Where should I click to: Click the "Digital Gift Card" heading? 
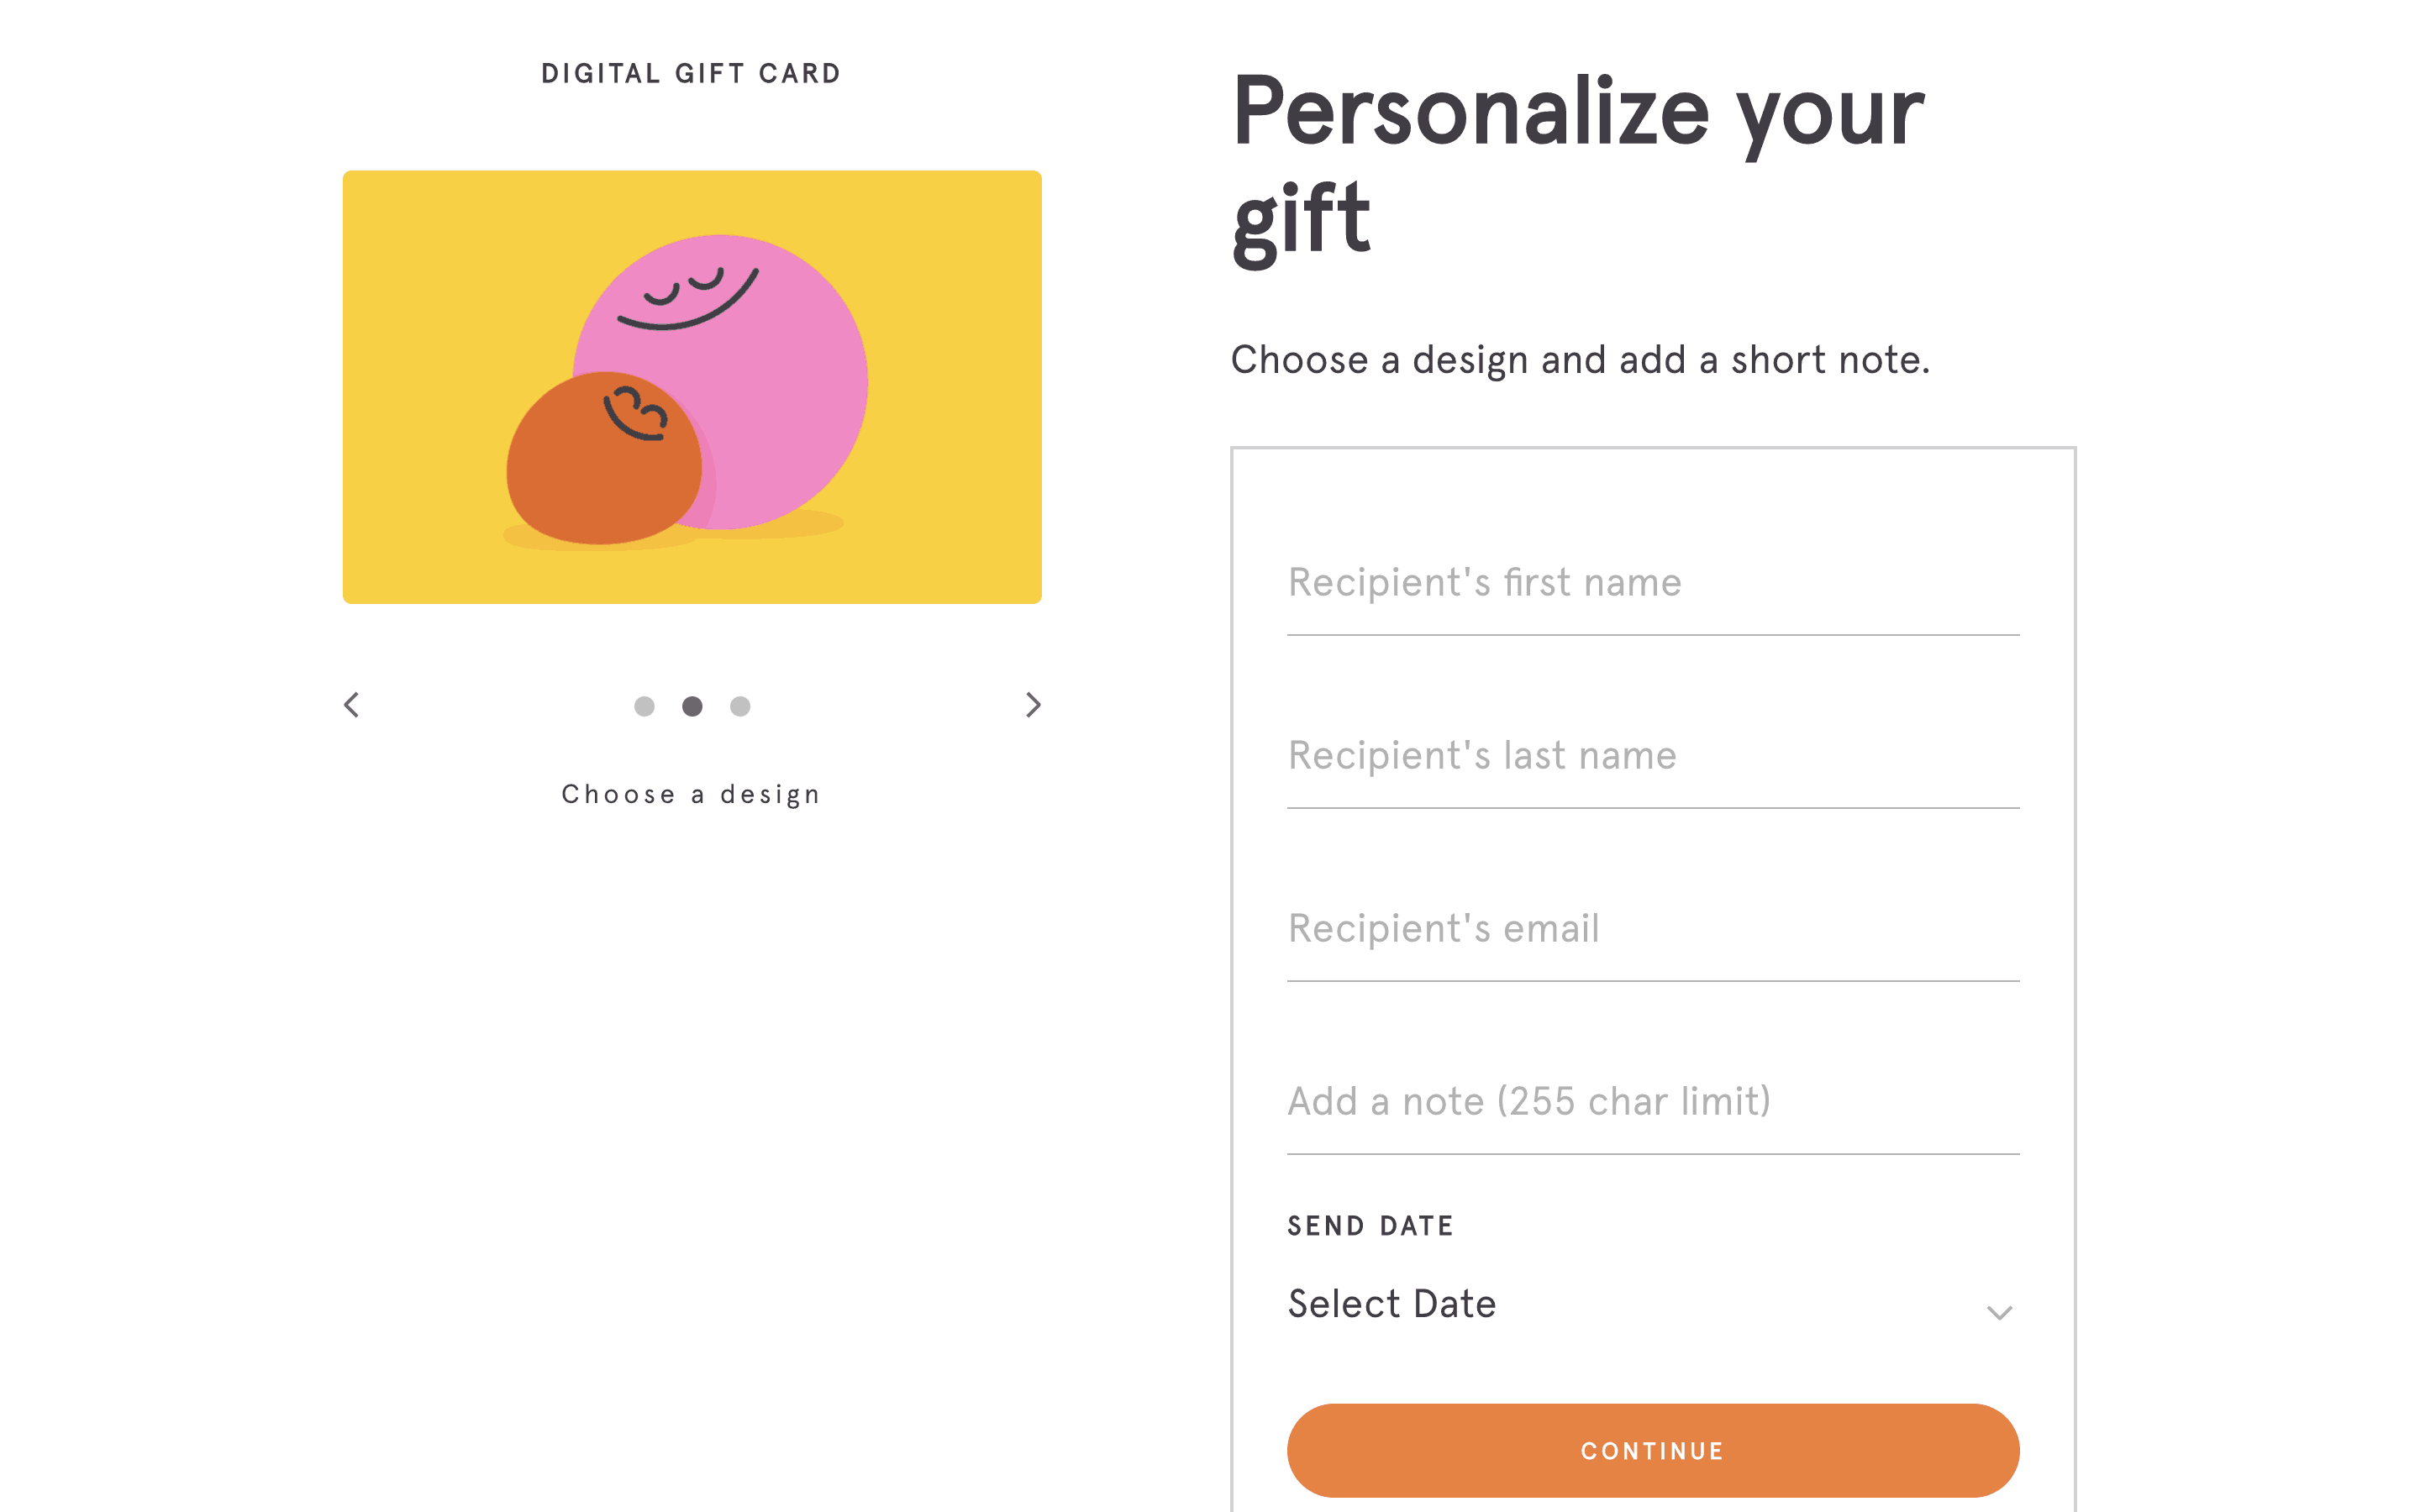691,74
